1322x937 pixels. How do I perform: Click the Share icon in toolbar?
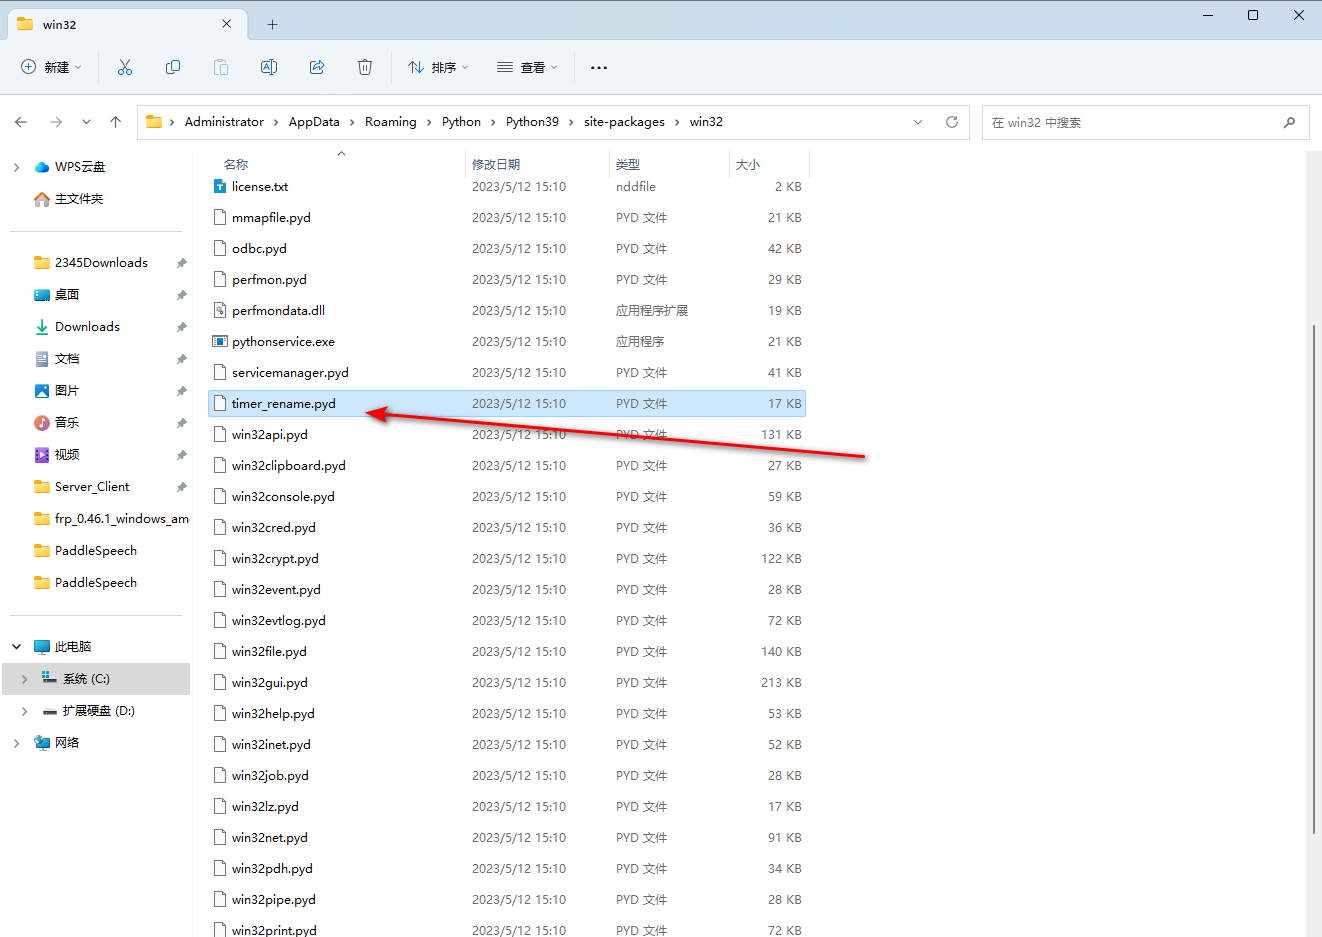coord(317,67)
